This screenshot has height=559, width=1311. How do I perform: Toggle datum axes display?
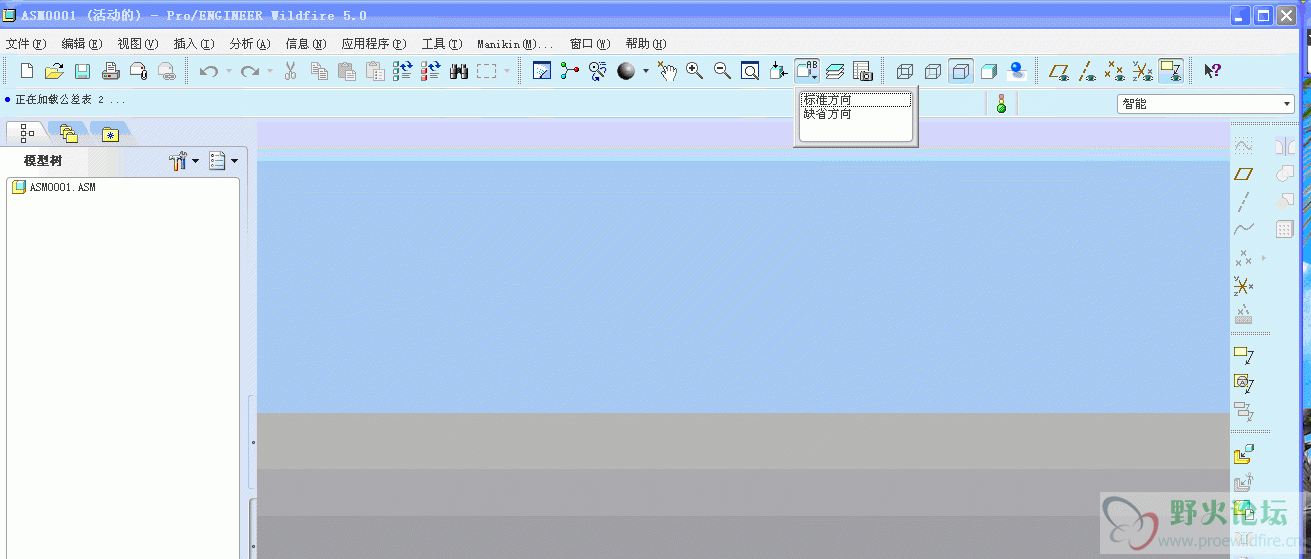pyautogui.click(x=1086, y=71)
